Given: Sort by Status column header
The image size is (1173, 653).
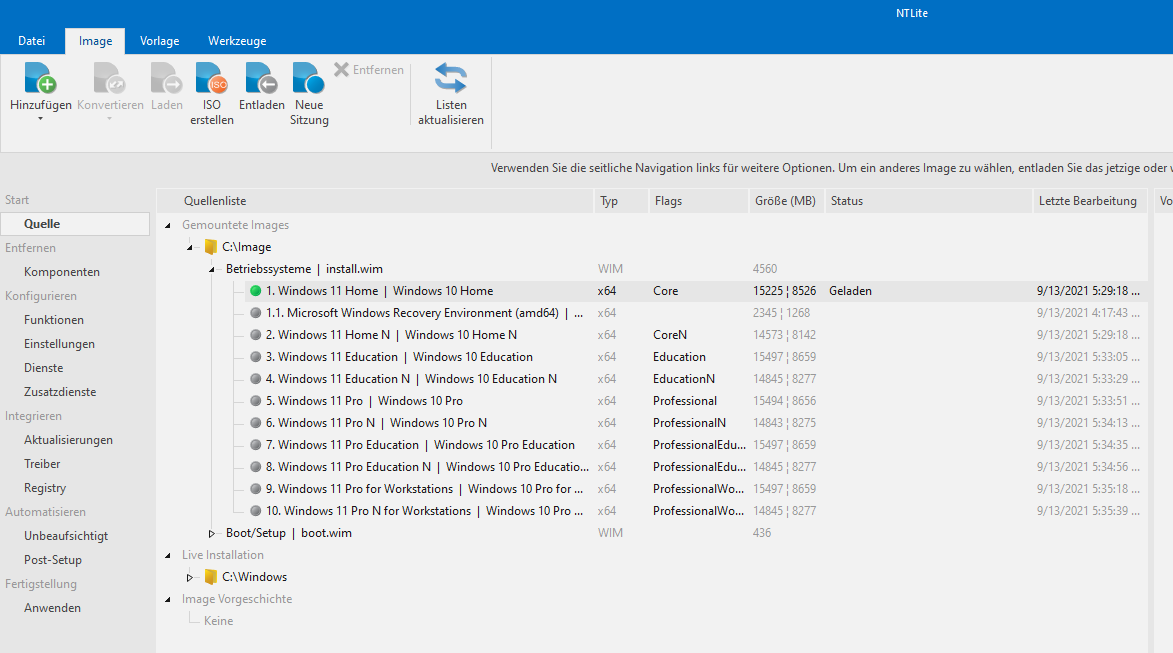Looking at the screenshot, I should tap(927, 200).
